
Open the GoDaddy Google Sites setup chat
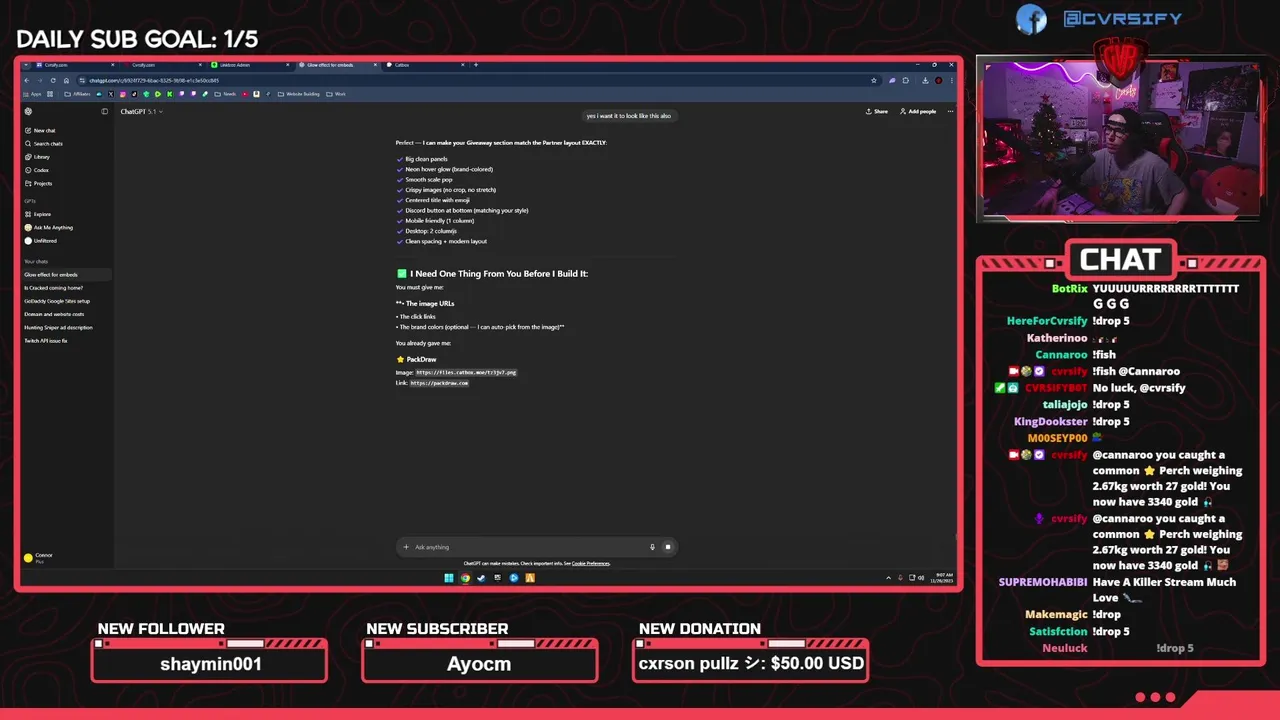coord(57,301)
